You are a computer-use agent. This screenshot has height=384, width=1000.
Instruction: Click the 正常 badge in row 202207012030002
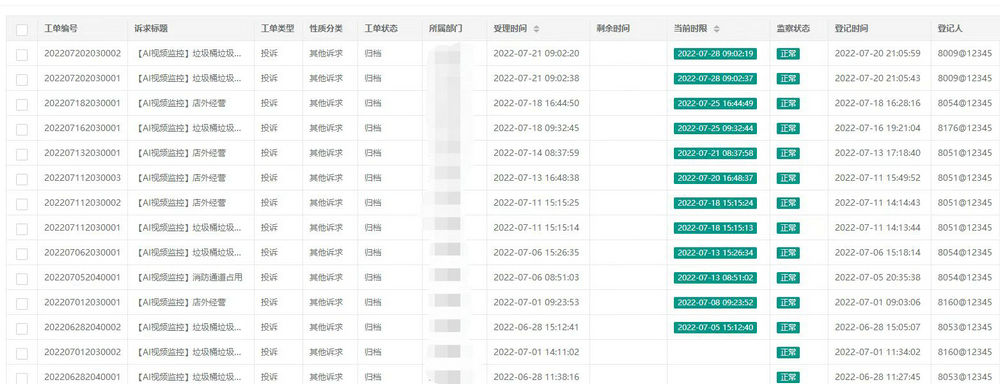pos(788,352)
